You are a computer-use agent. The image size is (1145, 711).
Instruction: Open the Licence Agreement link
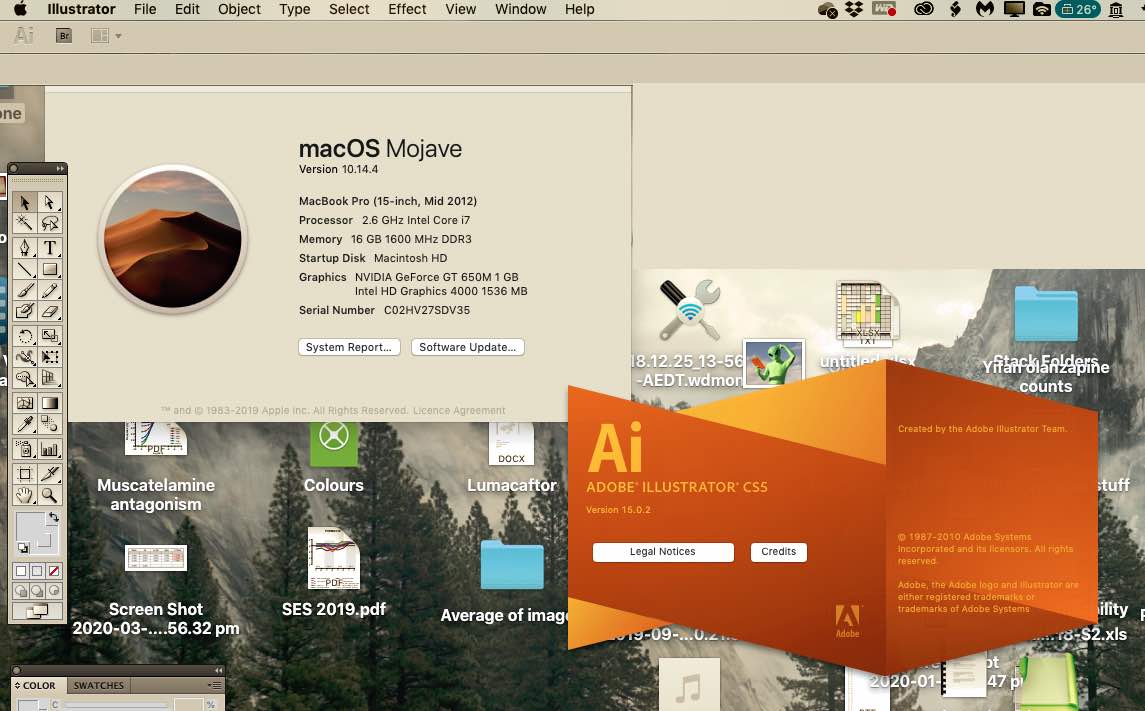(x=459, y=410)
